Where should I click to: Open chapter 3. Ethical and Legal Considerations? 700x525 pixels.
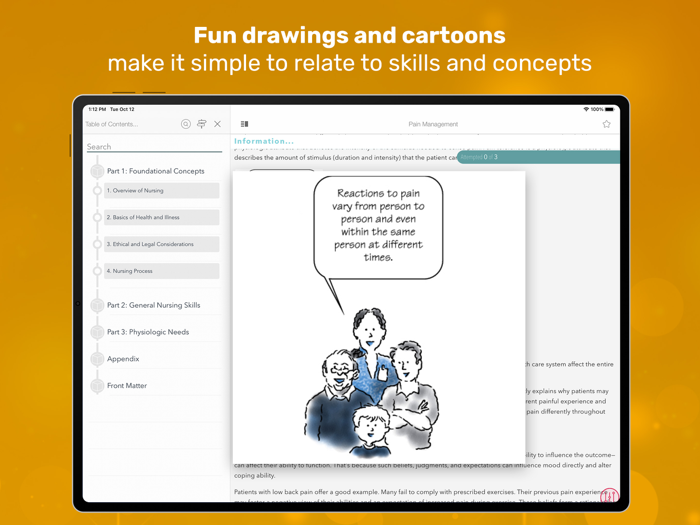[162, 244]
